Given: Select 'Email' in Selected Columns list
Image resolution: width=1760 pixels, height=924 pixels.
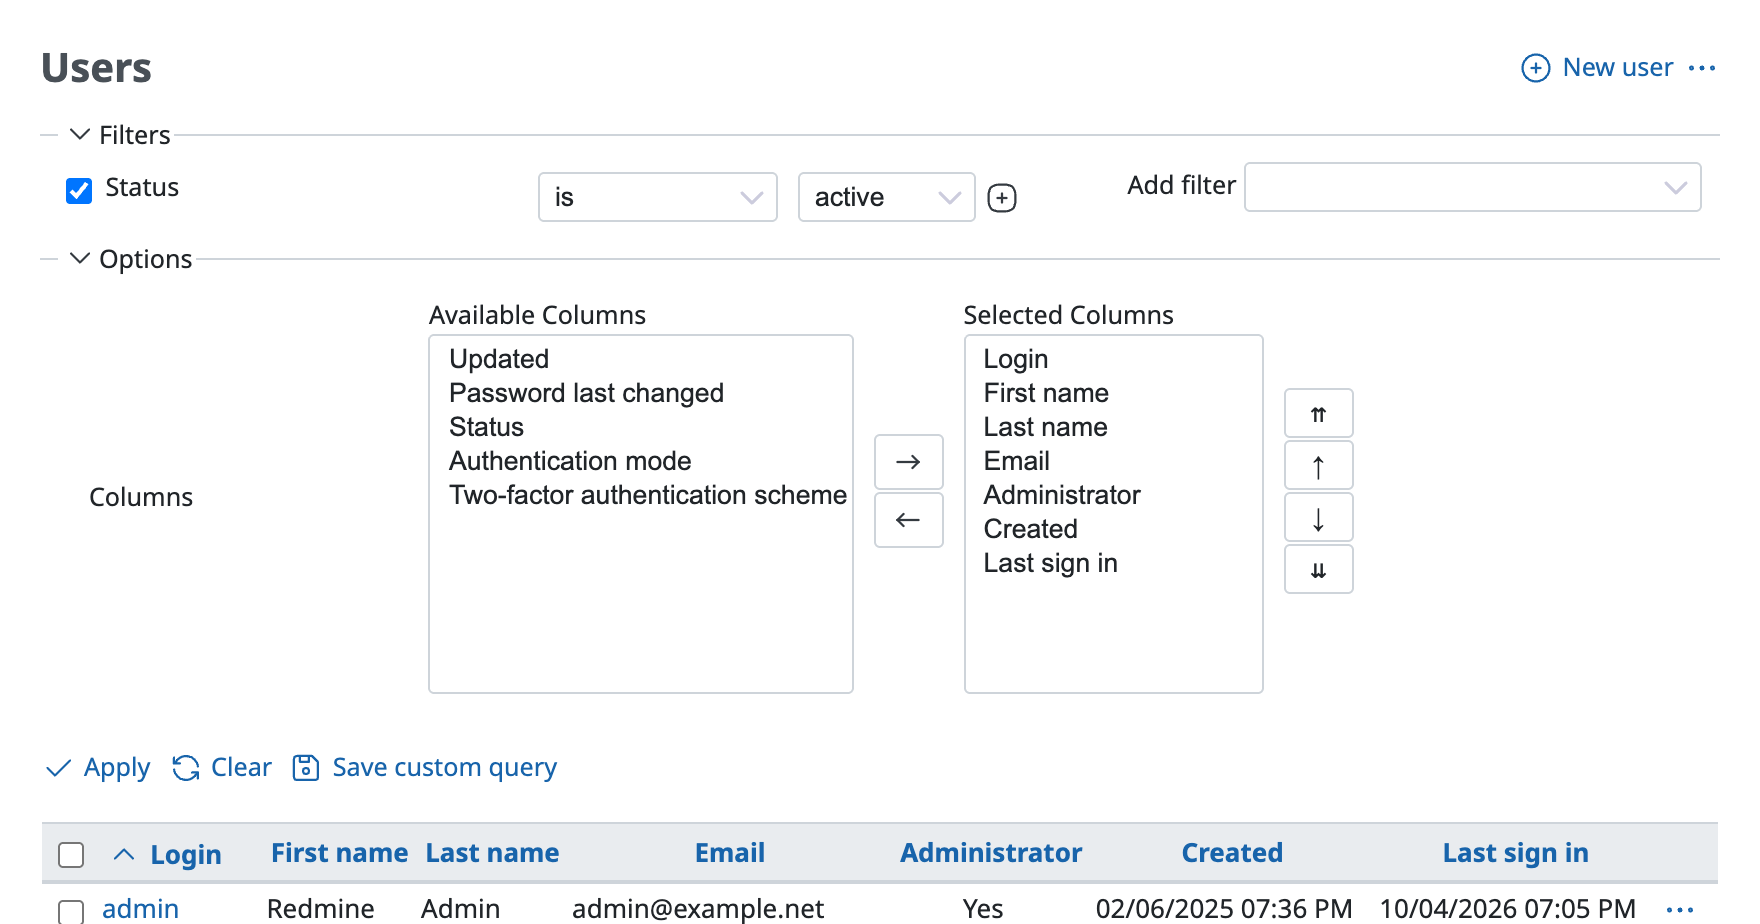Looking at the screenshot, I should pyautogui.click(x=1113, y=461).
